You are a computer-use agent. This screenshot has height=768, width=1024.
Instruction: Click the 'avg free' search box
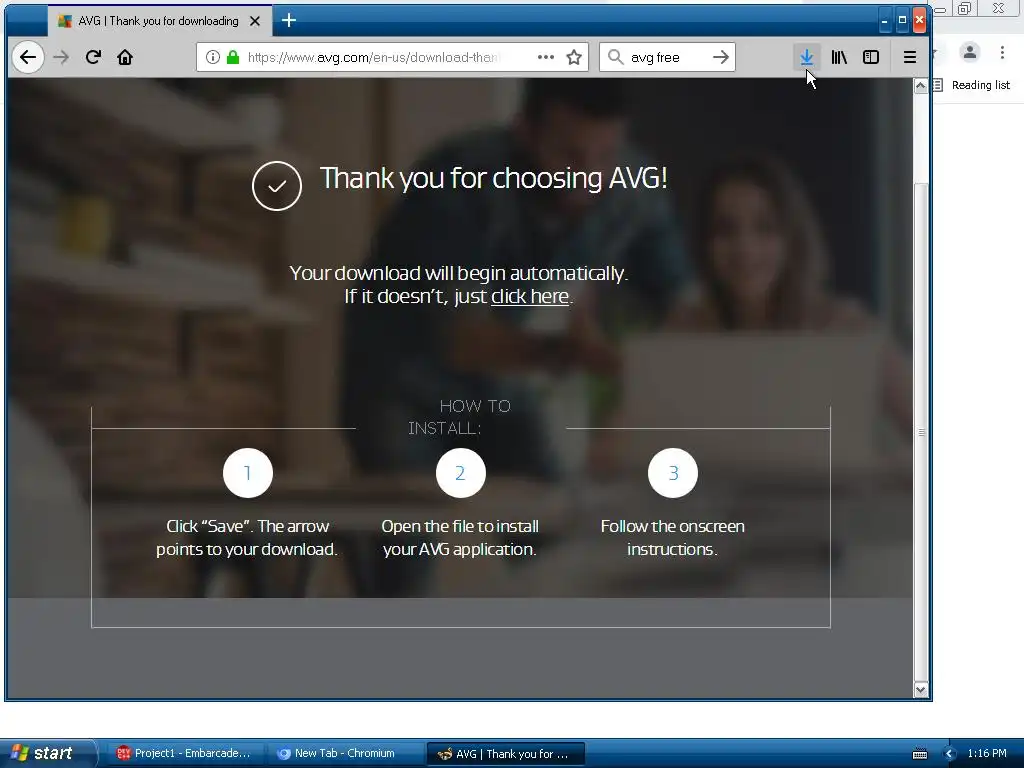(667, 57)
